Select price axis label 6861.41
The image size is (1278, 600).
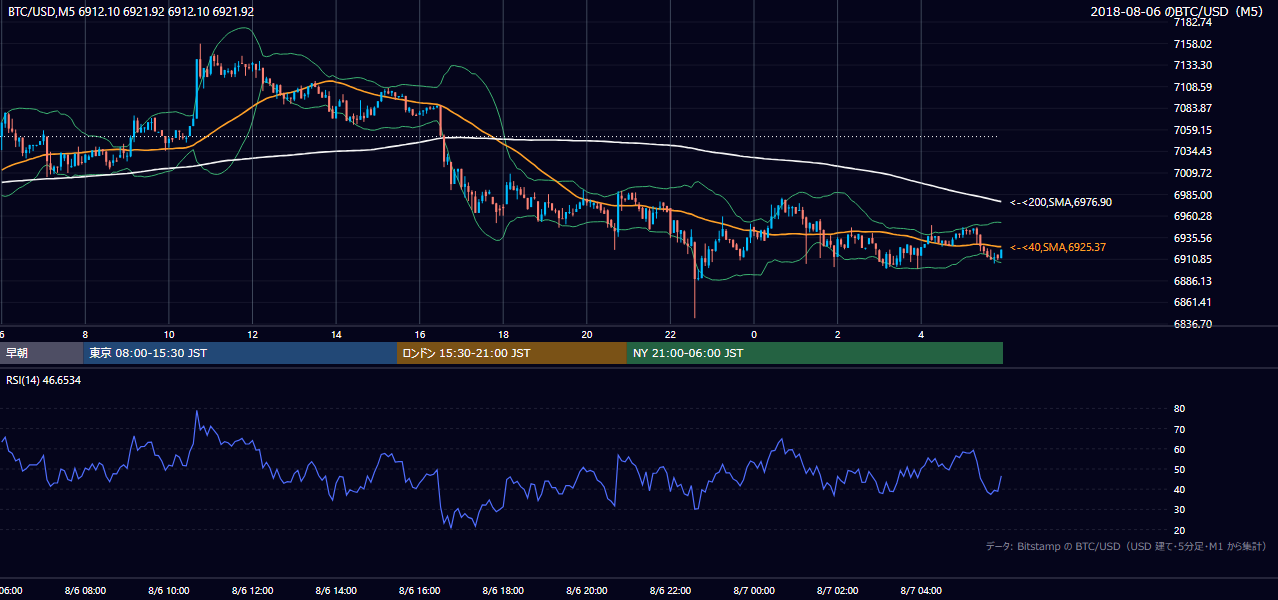click(1193, 302)
